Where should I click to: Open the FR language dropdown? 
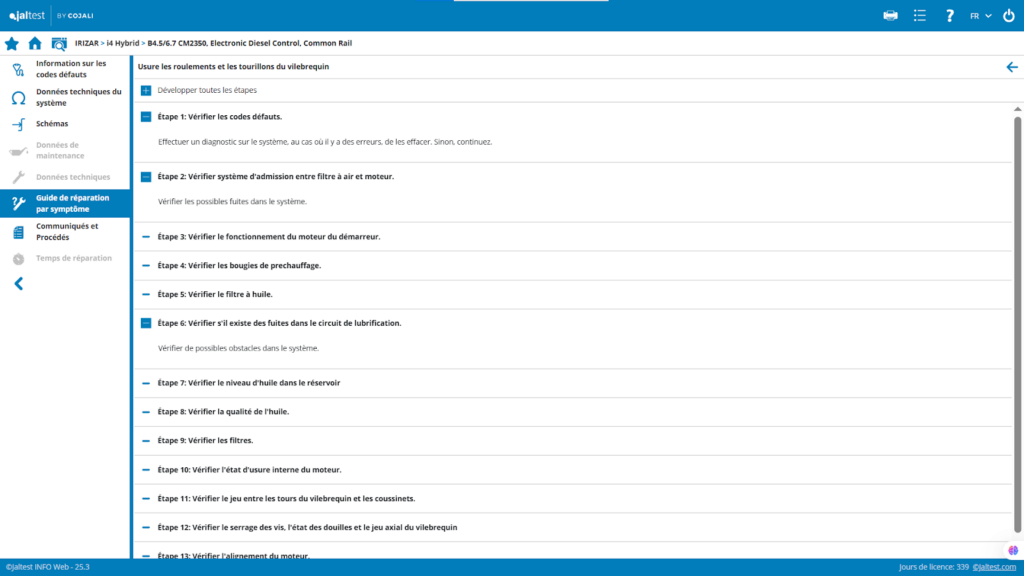[980, 15]
